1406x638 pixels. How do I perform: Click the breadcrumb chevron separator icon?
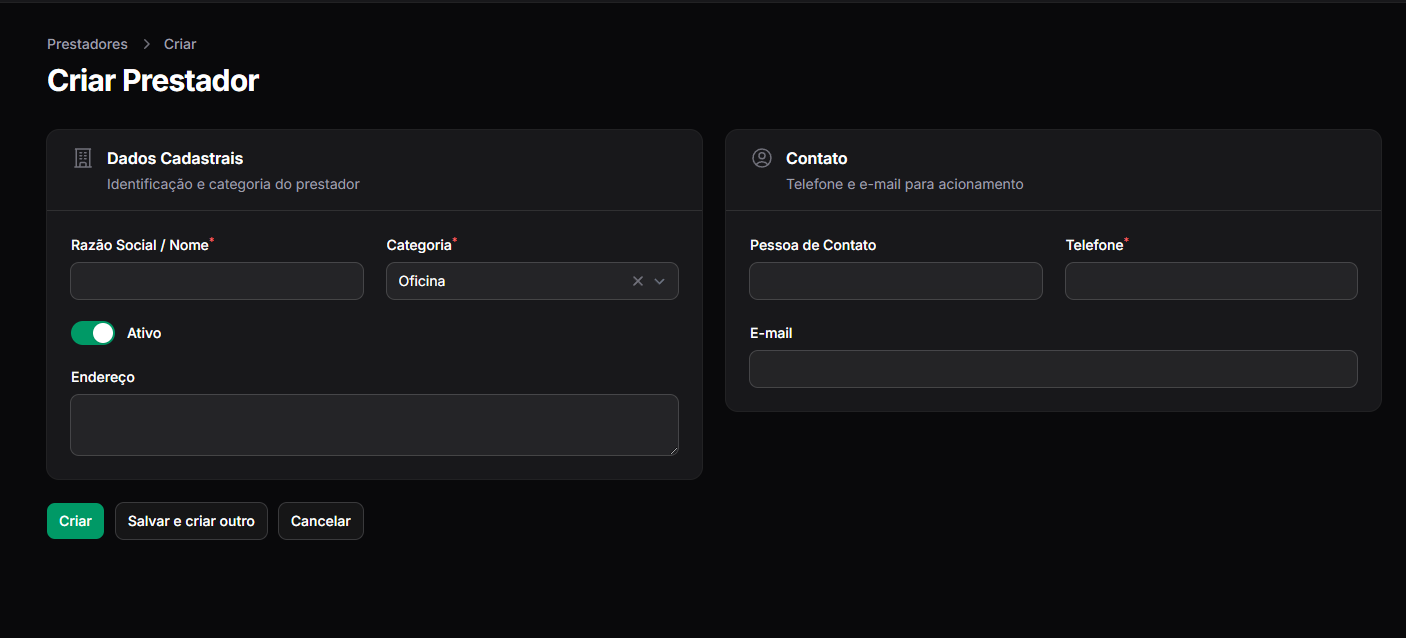coord(146,44)
